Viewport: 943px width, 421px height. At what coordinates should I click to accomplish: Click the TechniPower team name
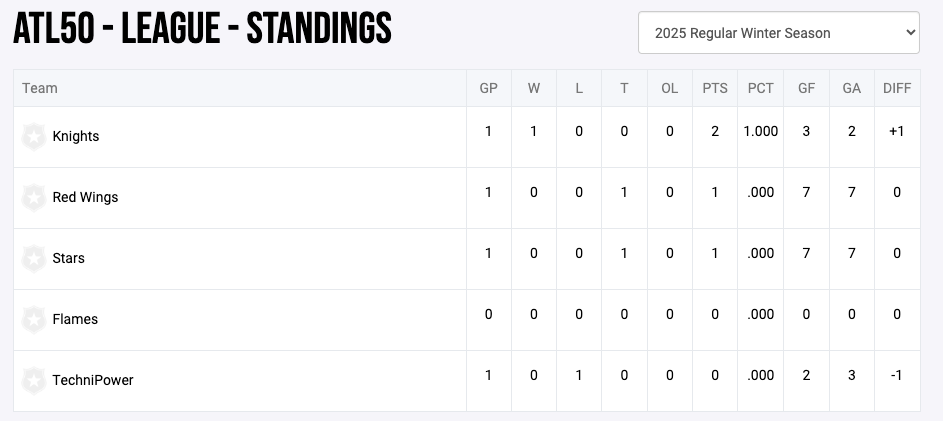coord(93,380)
